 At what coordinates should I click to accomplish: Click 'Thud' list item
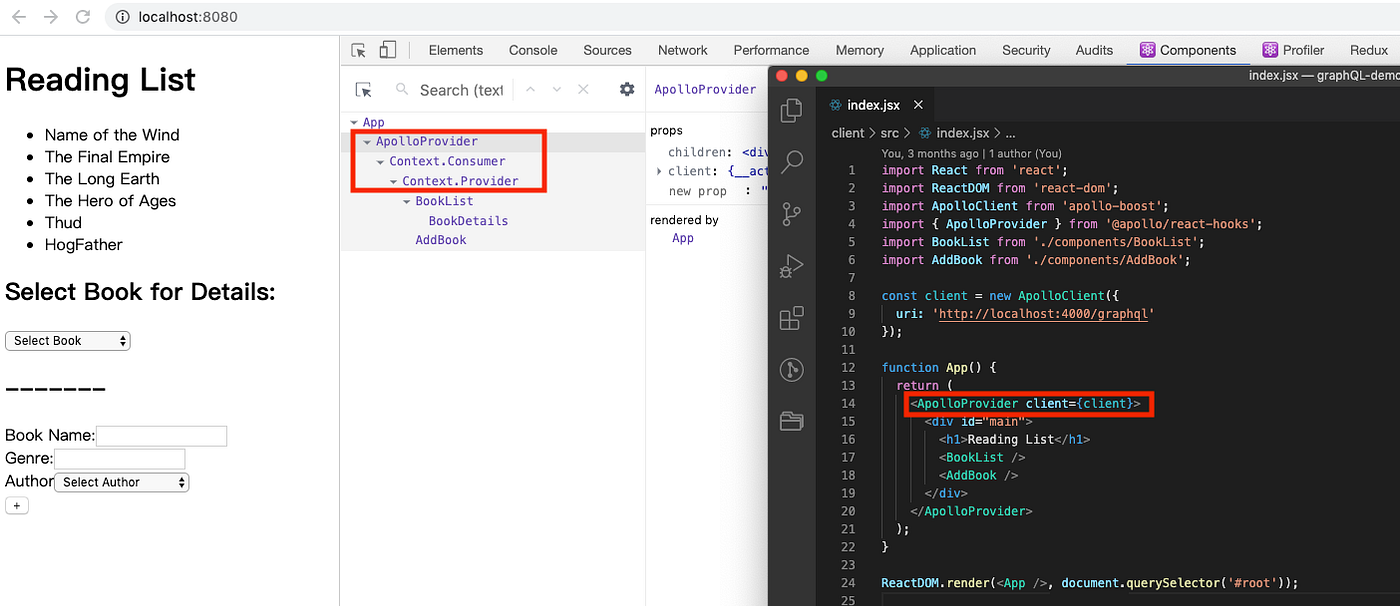tap(63, 223)
